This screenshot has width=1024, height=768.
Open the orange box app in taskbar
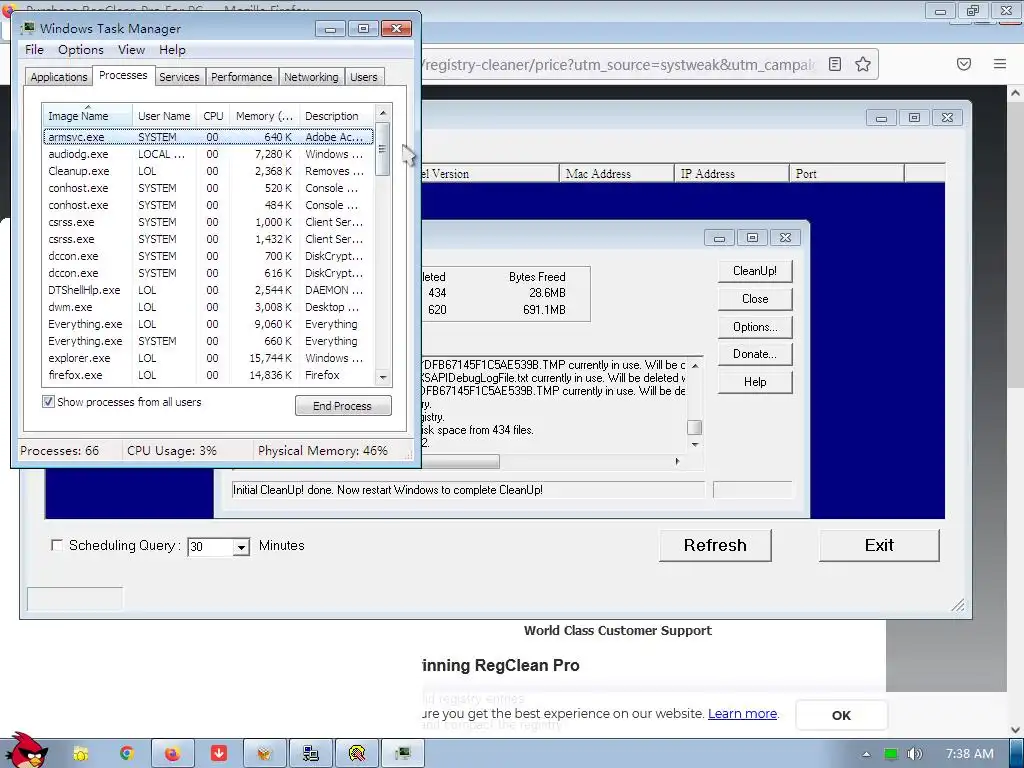click(264, 754)
